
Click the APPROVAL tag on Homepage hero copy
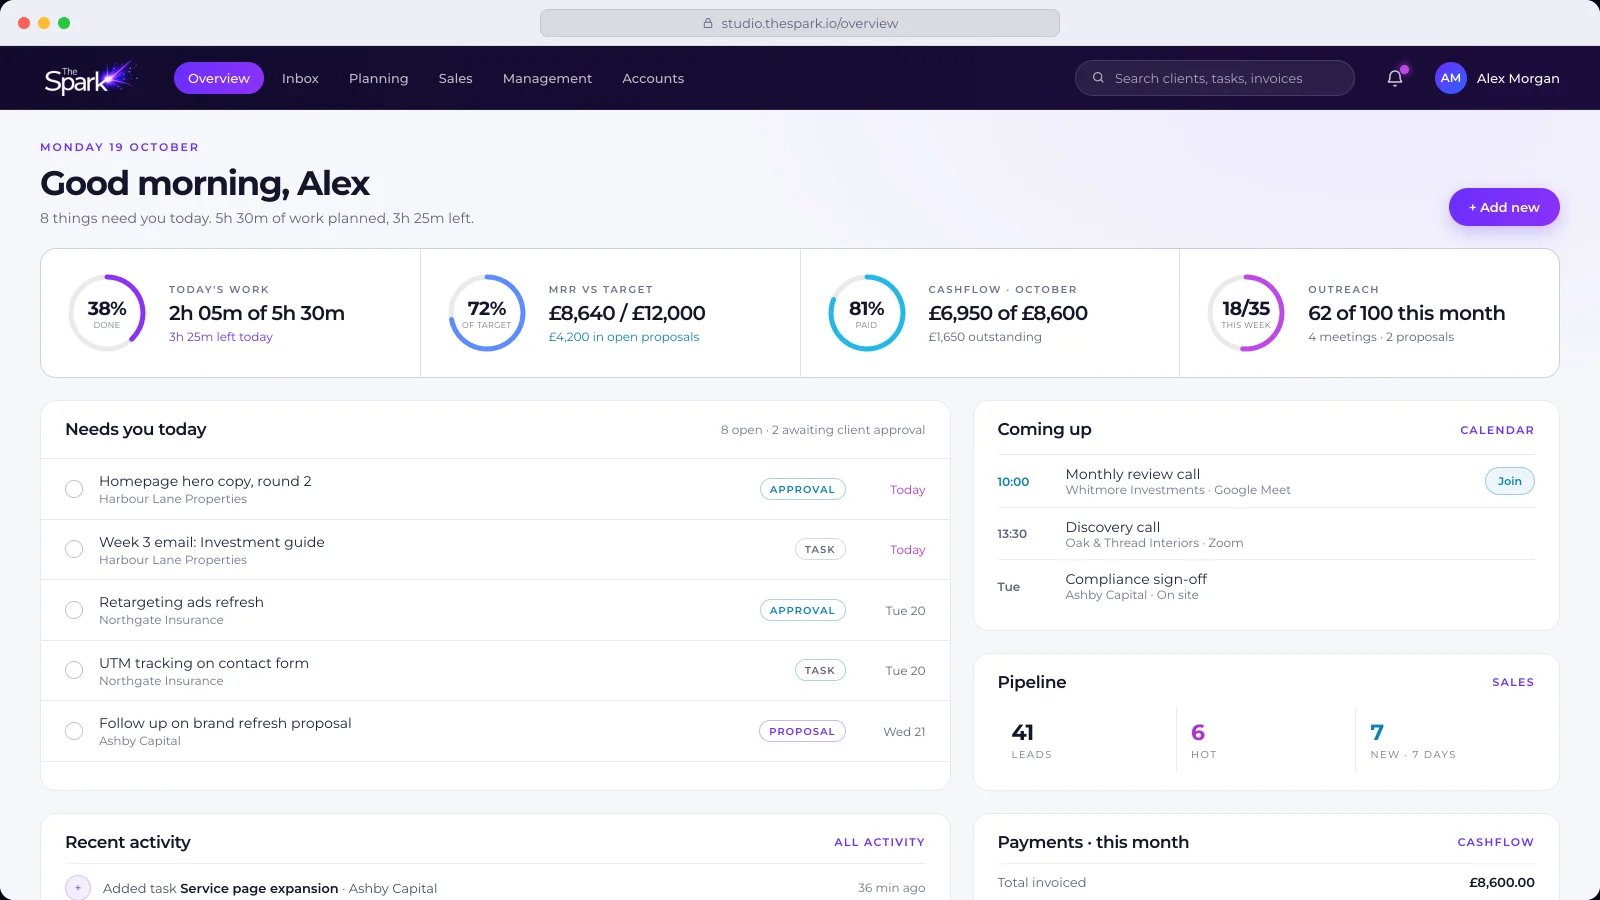(802, 489)
